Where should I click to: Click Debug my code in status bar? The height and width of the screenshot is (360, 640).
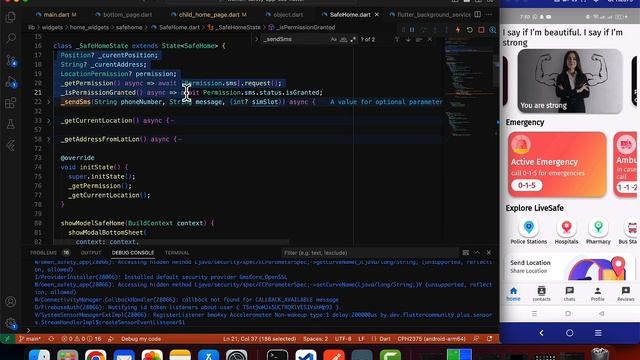point(141,339)
